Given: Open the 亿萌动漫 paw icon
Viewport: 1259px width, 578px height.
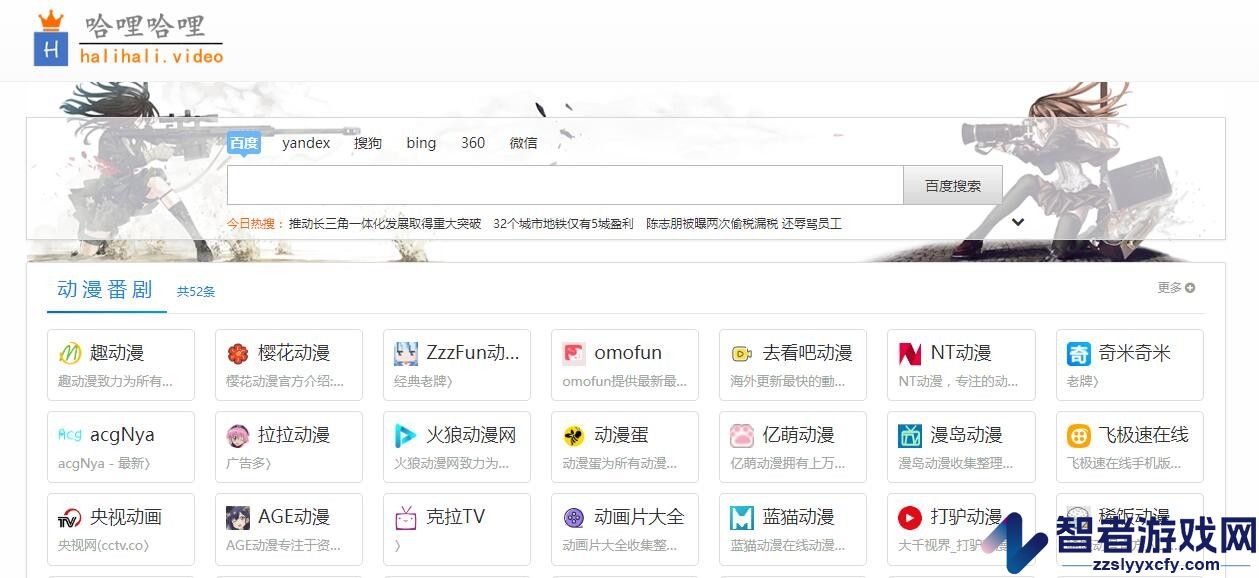Looking at the screenshot, I should (742, 435).
